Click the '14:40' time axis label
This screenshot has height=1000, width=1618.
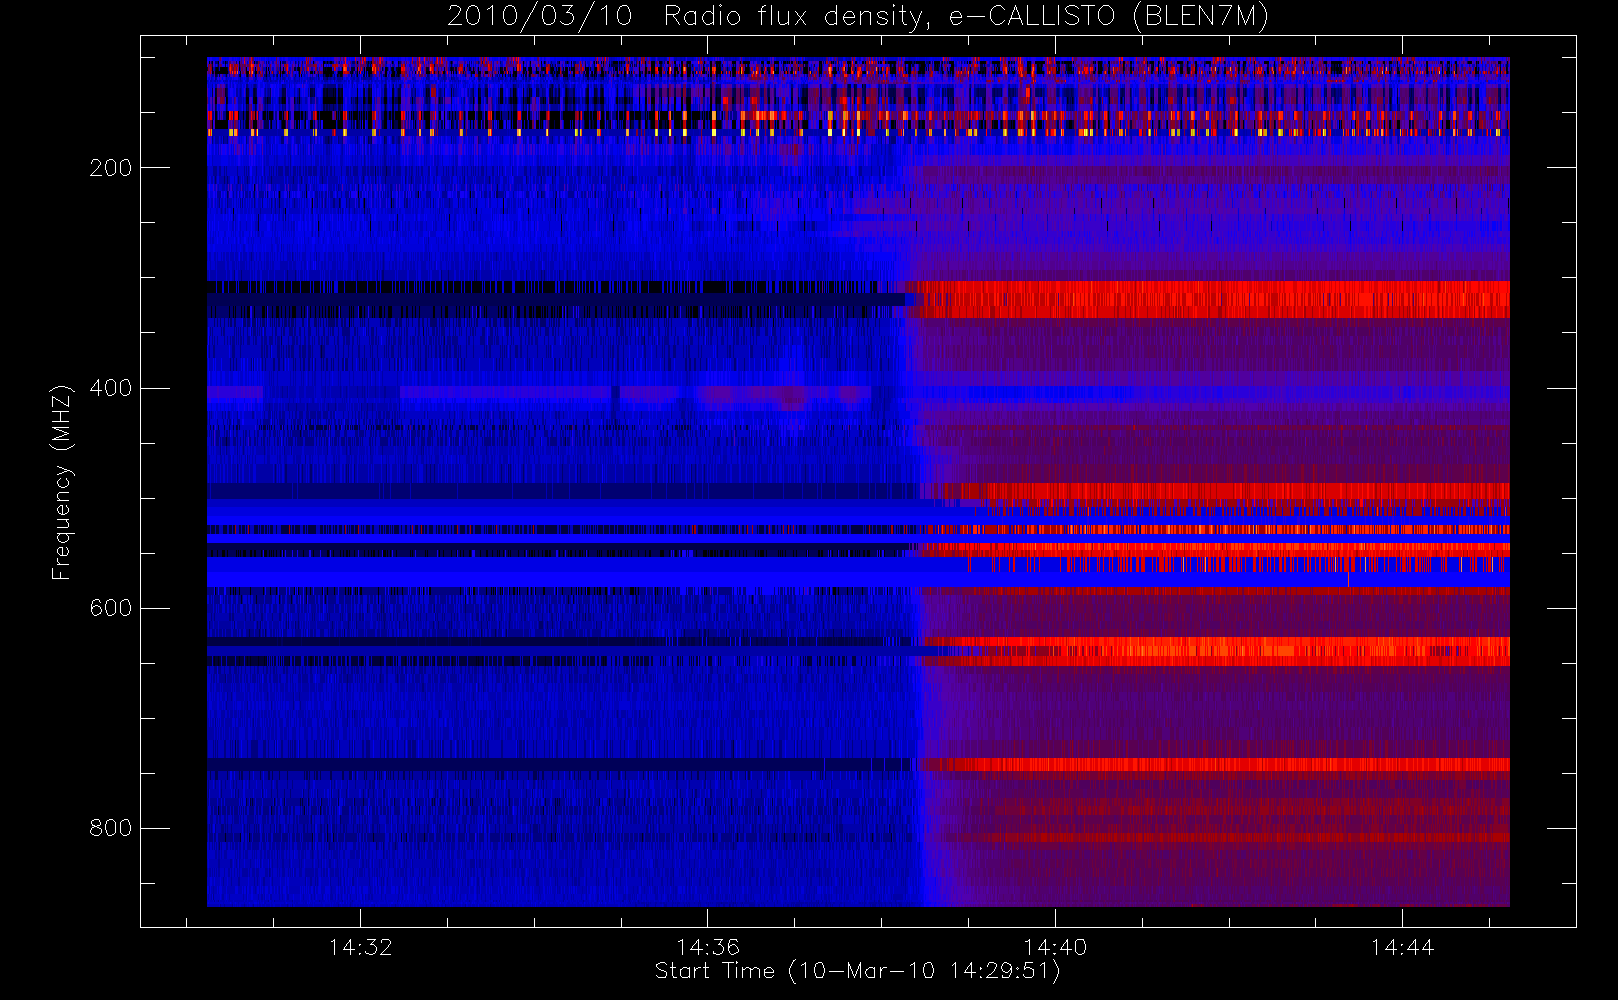[1055, 947]
